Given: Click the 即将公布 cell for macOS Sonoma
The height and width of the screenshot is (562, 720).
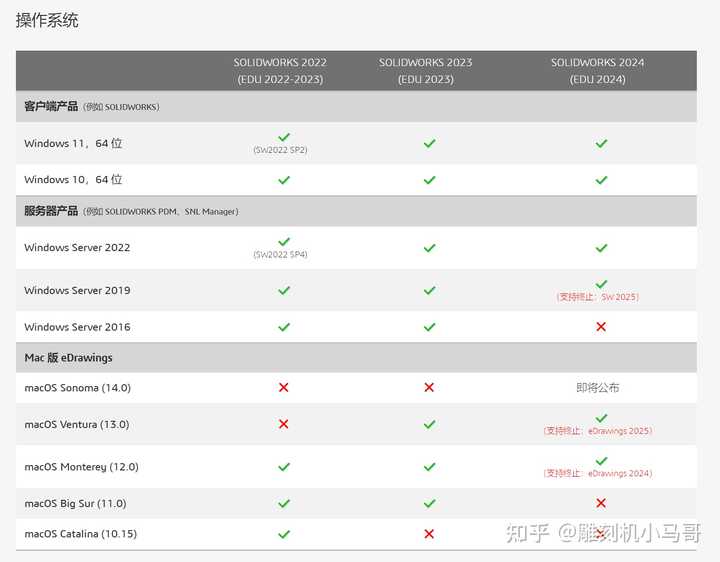Looking at the screenshot, I should click(x=597, y=388).
